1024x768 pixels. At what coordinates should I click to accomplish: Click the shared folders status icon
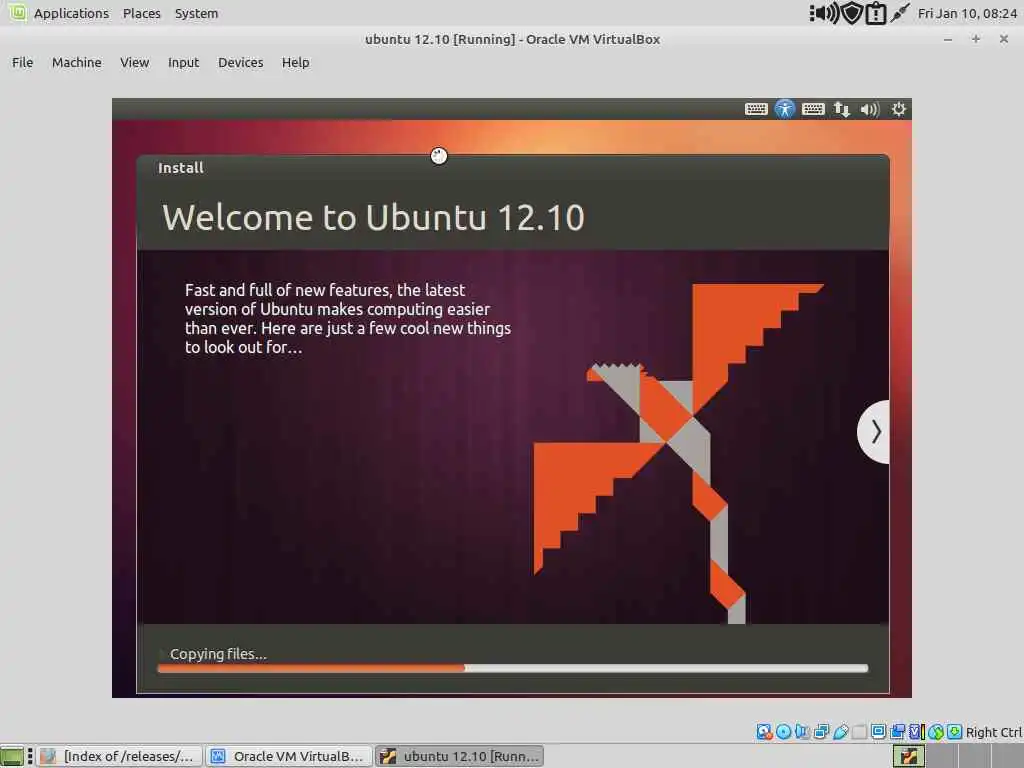859,732
